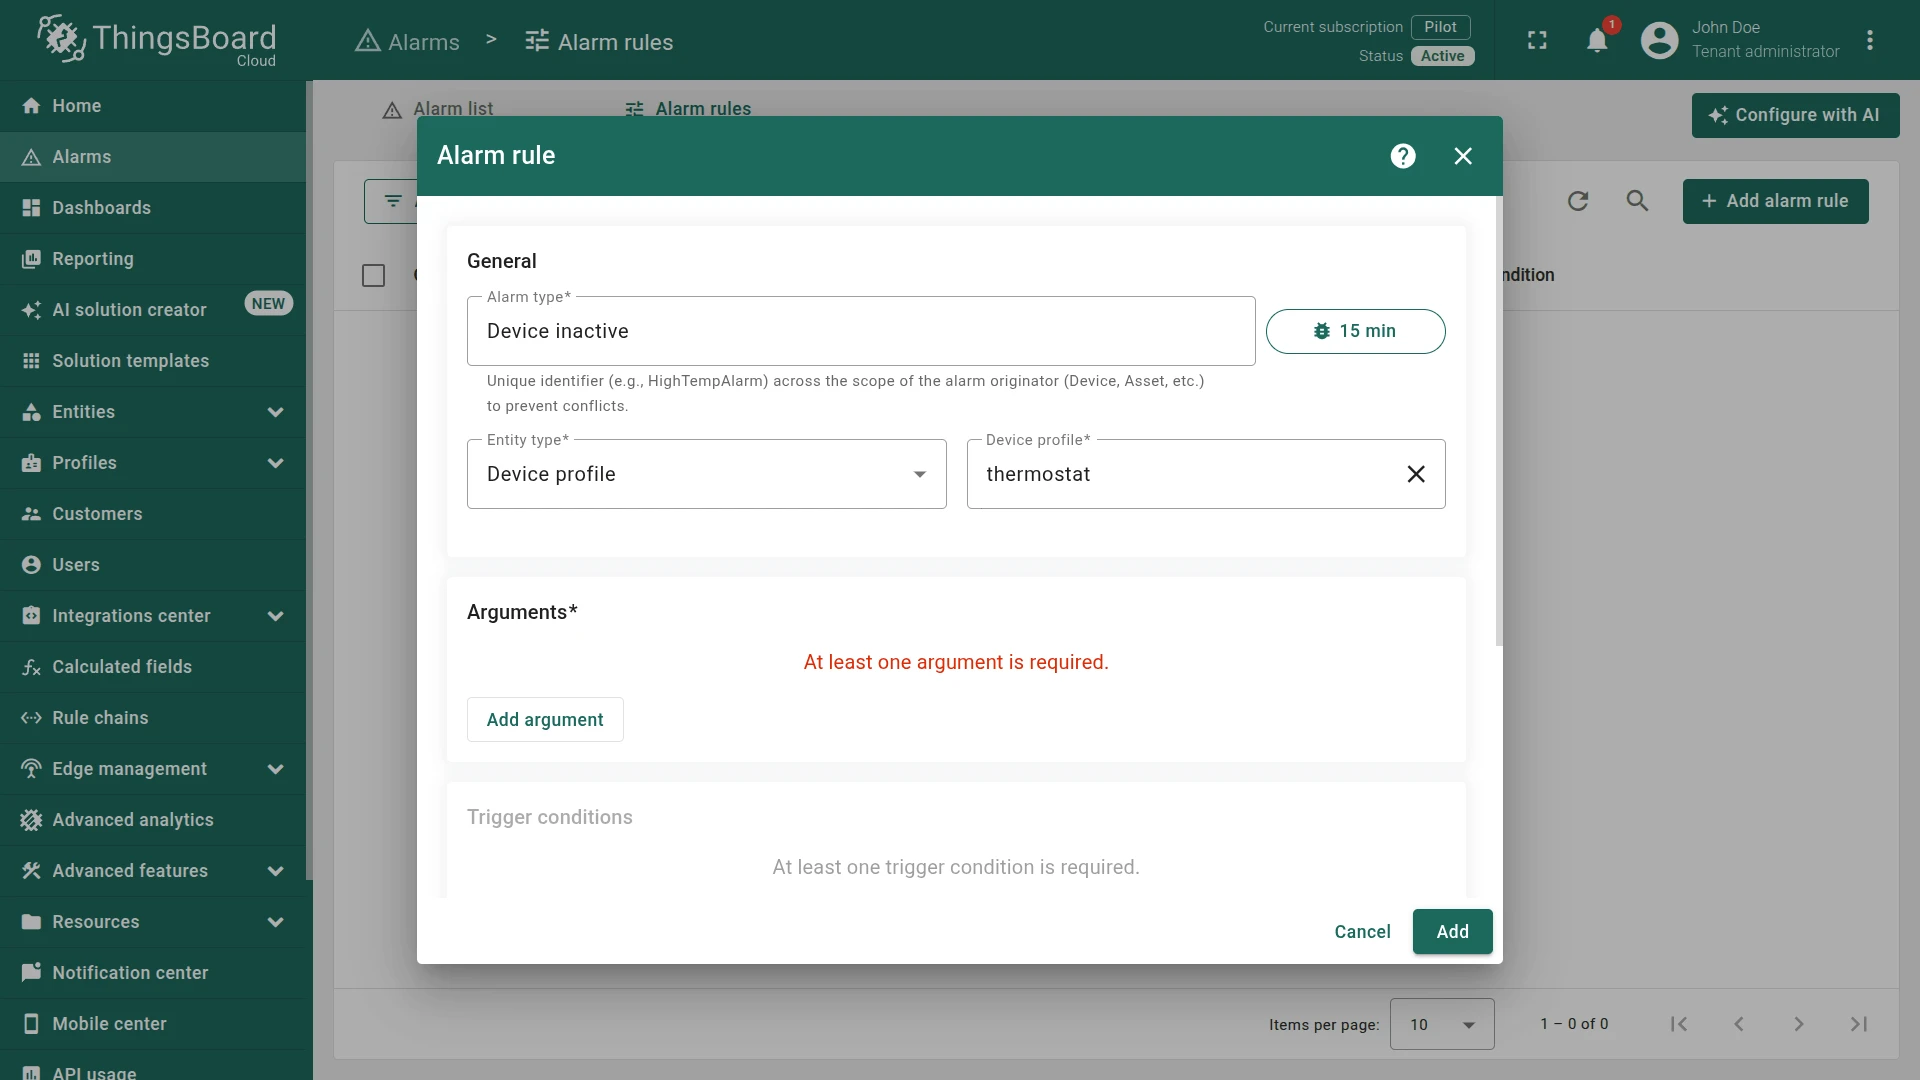
Task: Click the Add alarm rule button
Action: [x=1775, y=201]
